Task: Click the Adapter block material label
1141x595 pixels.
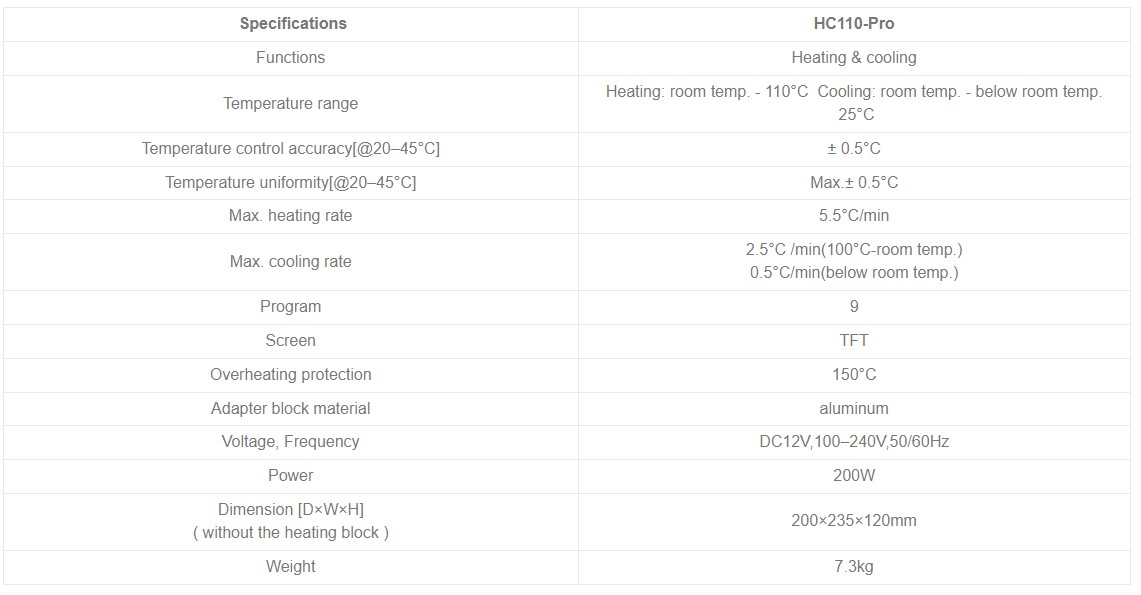Action: [290, 409]
